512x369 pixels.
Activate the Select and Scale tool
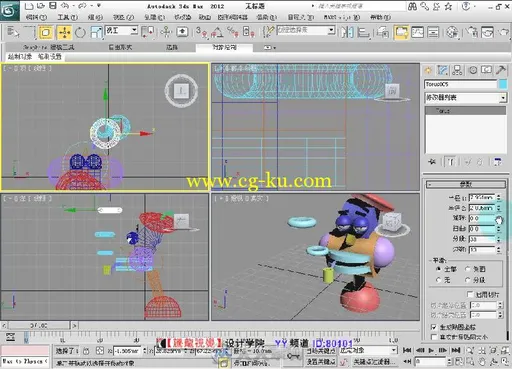pyautogui.click(x=96, y=32)
